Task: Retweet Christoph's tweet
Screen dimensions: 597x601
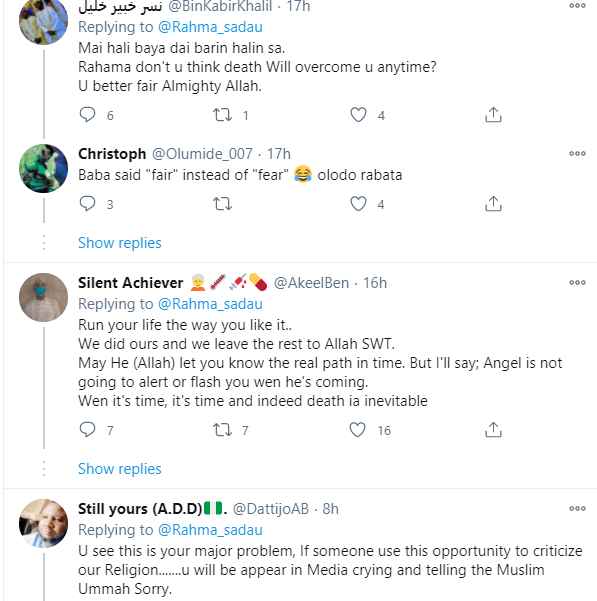Action: pyautogui.click(x=223, y=204)
